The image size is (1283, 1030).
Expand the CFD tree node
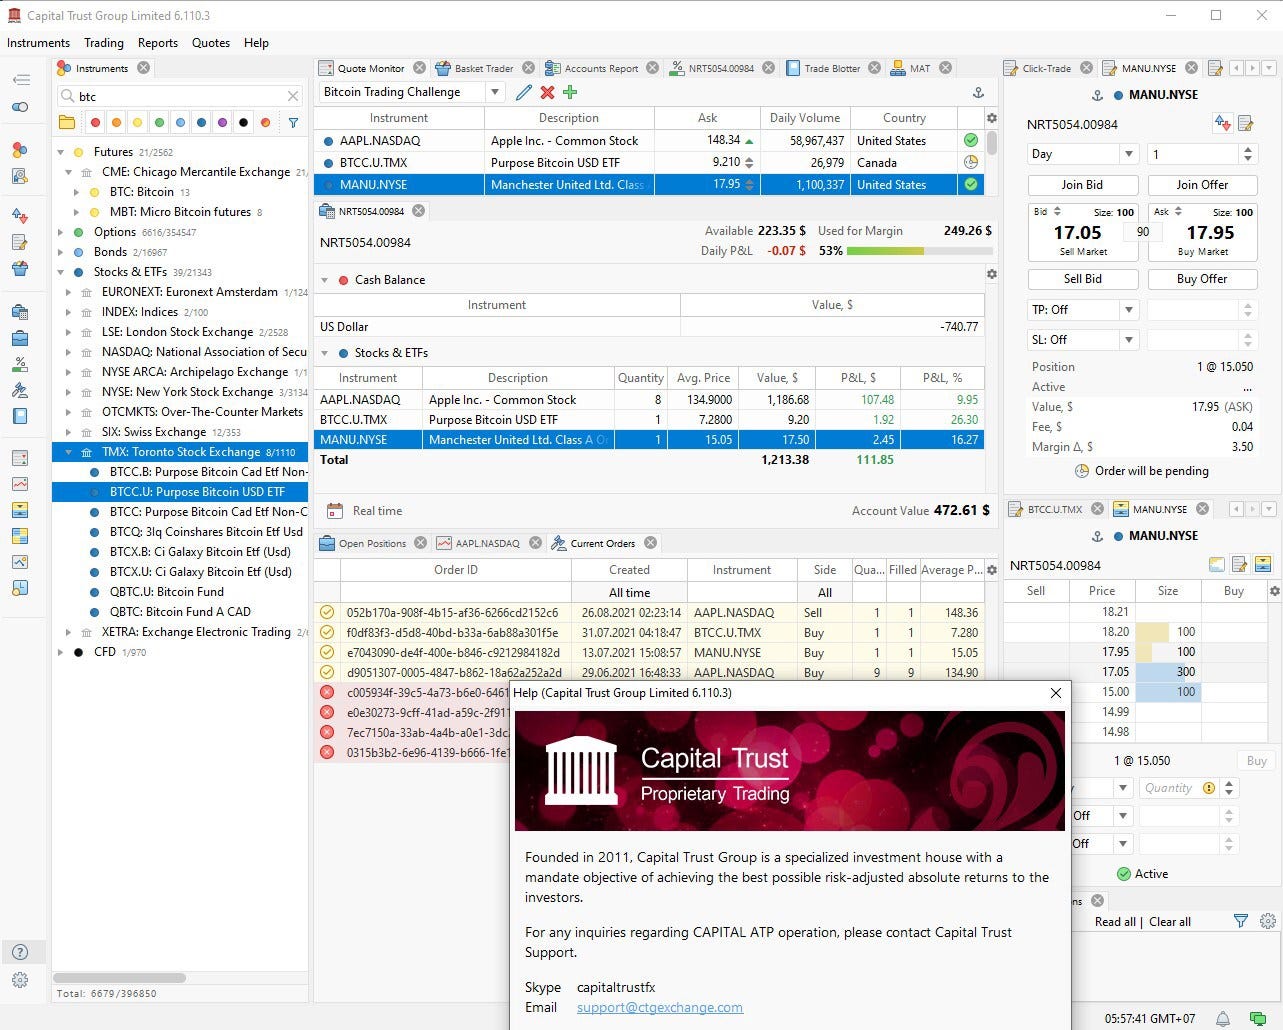61,652
